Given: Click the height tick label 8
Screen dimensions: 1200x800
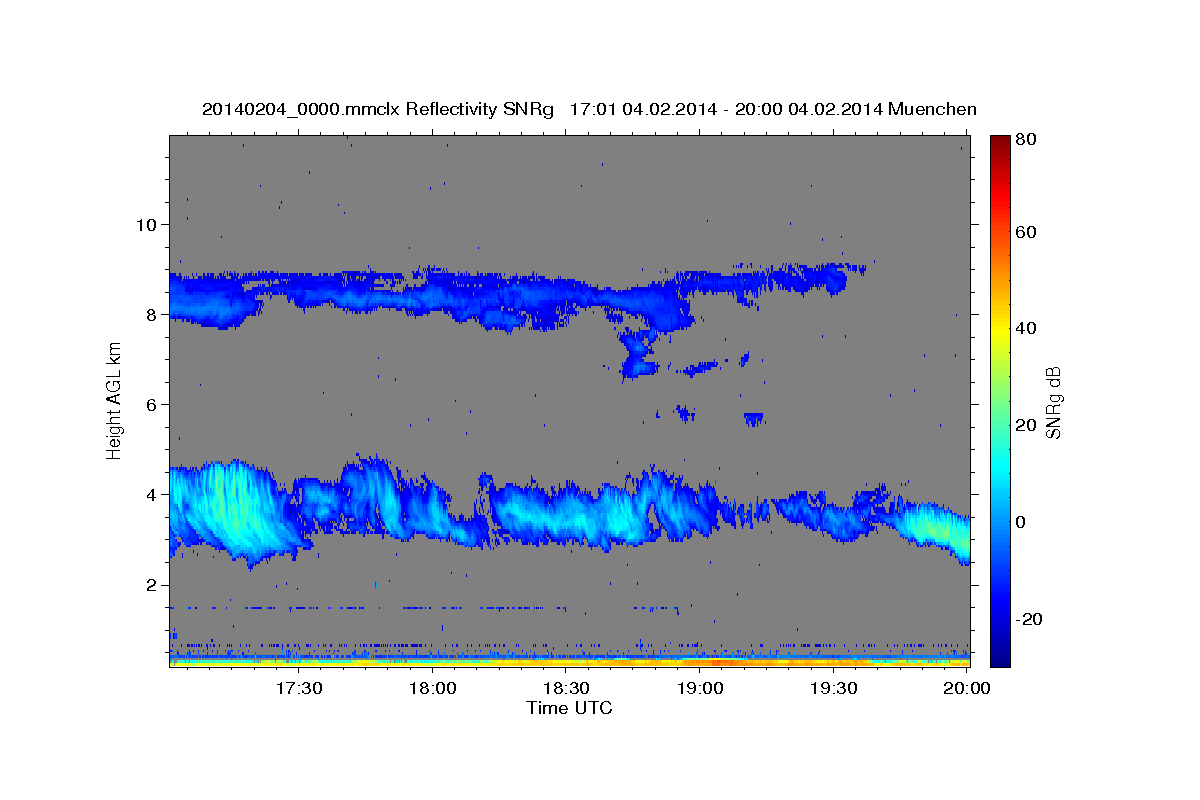Looking at the screenshot, I should [151, 314].
